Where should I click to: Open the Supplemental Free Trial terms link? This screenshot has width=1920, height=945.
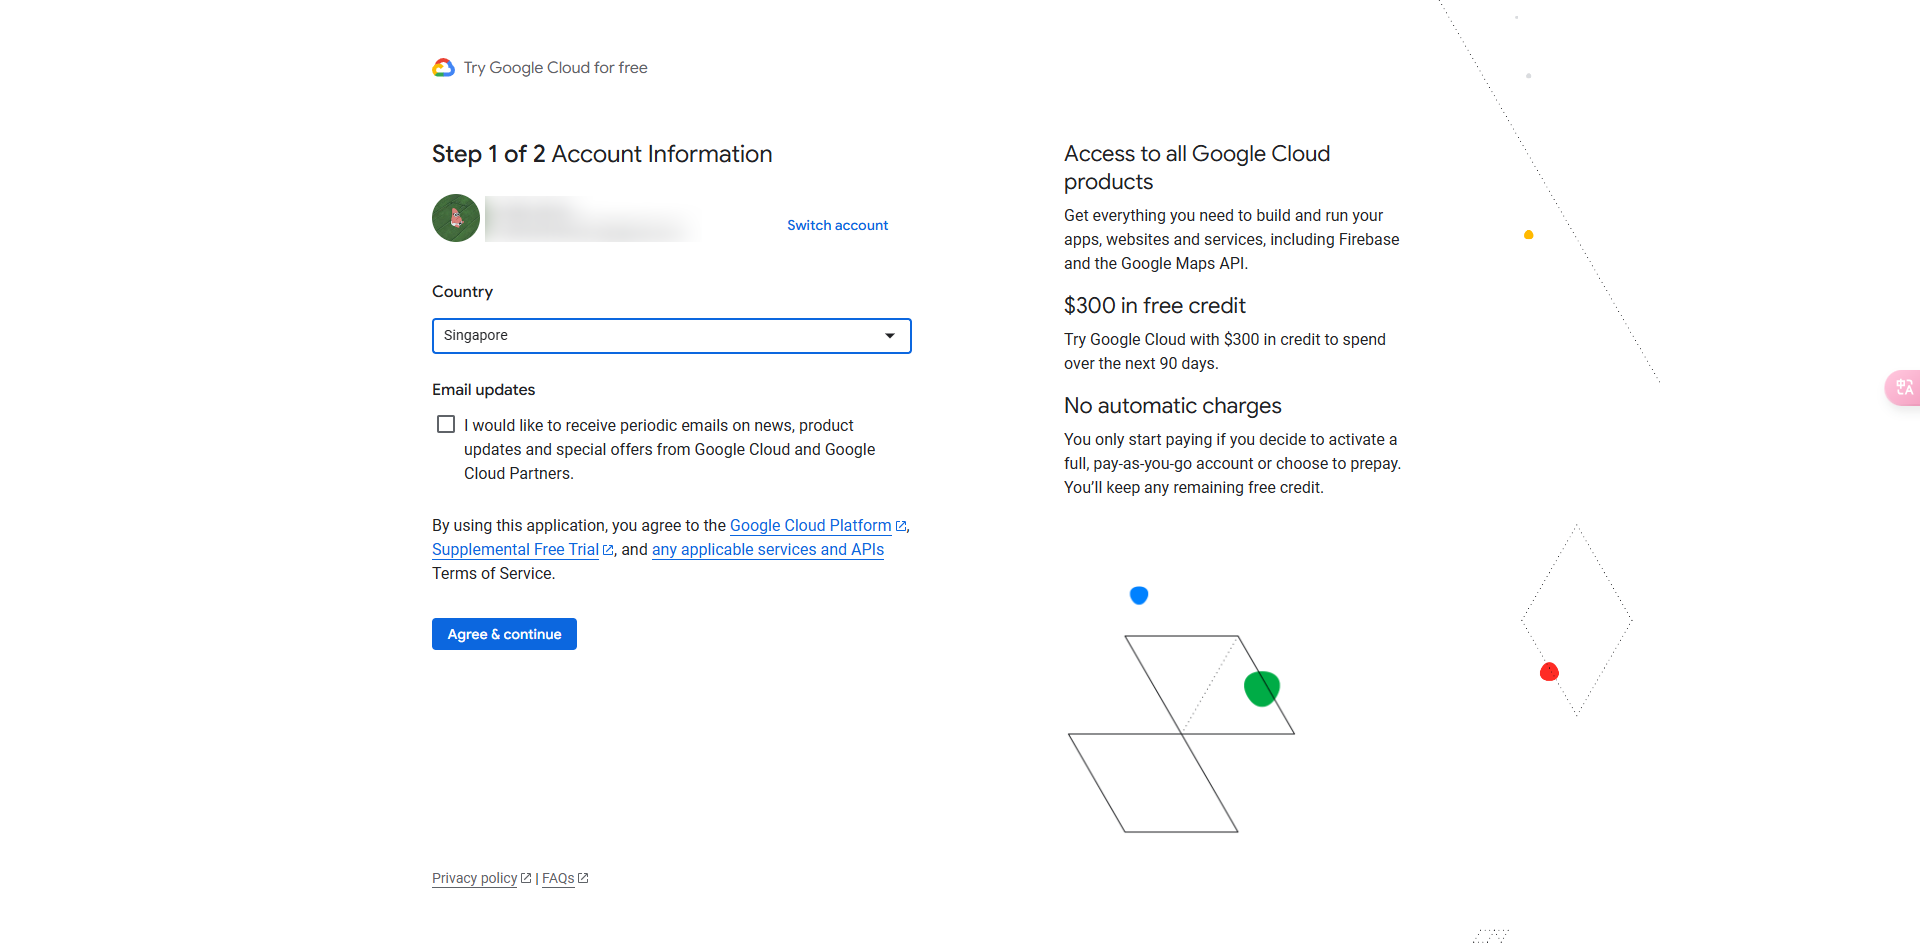click(515, 550)
